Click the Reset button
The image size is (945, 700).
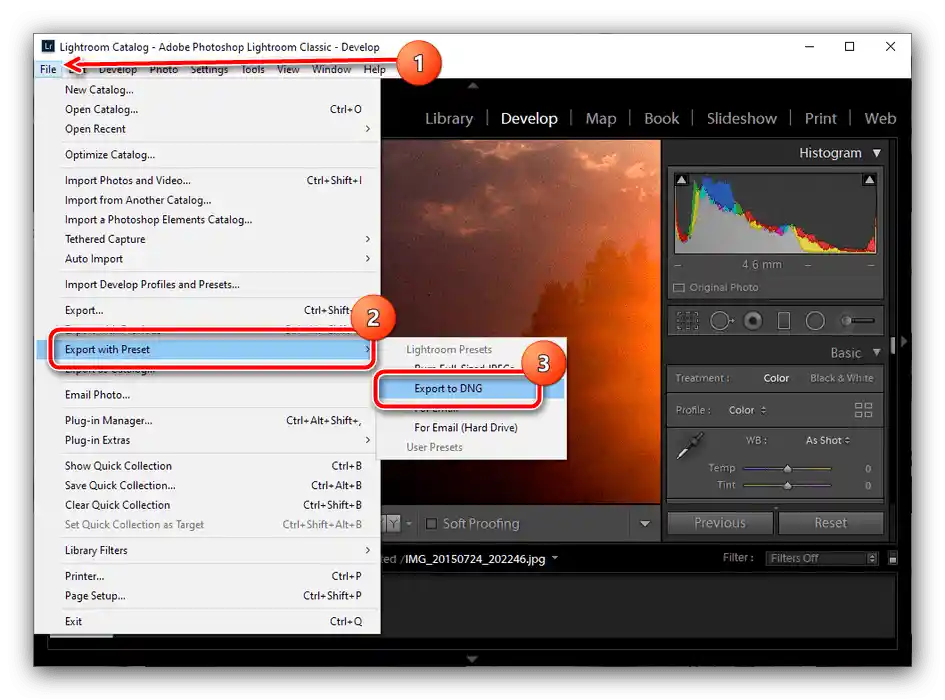pos(831,521)
